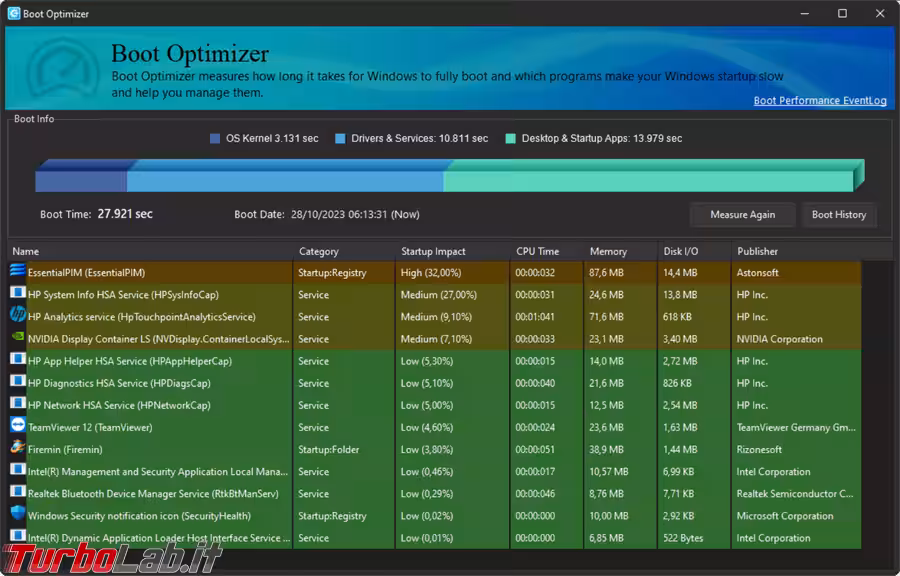Image resolution: width=900 pixels, height=576 pixels.
Task: Click the HP System Info service icon
Action: point(17,294)
